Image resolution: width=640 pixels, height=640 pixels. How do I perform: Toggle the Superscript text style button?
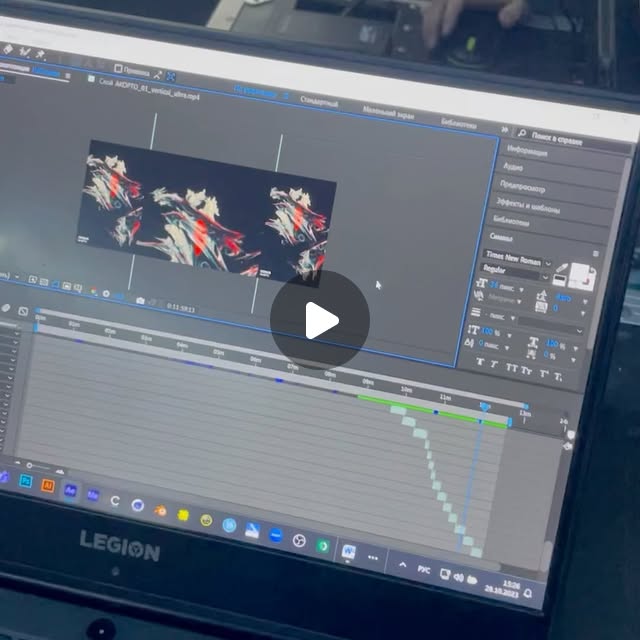coord(544,373)
